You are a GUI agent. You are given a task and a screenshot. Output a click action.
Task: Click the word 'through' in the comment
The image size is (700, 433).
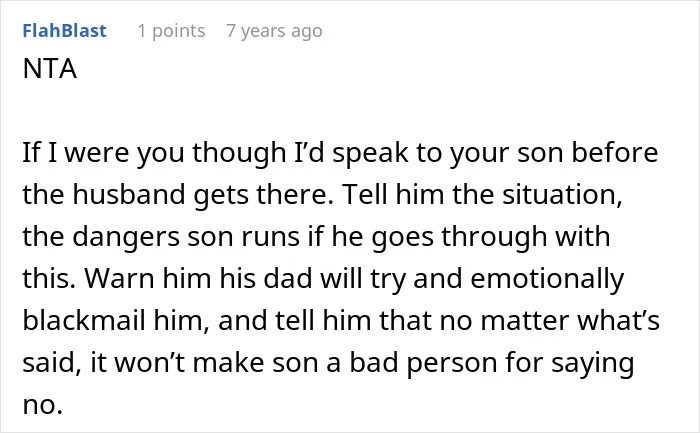tap(494, 238)
